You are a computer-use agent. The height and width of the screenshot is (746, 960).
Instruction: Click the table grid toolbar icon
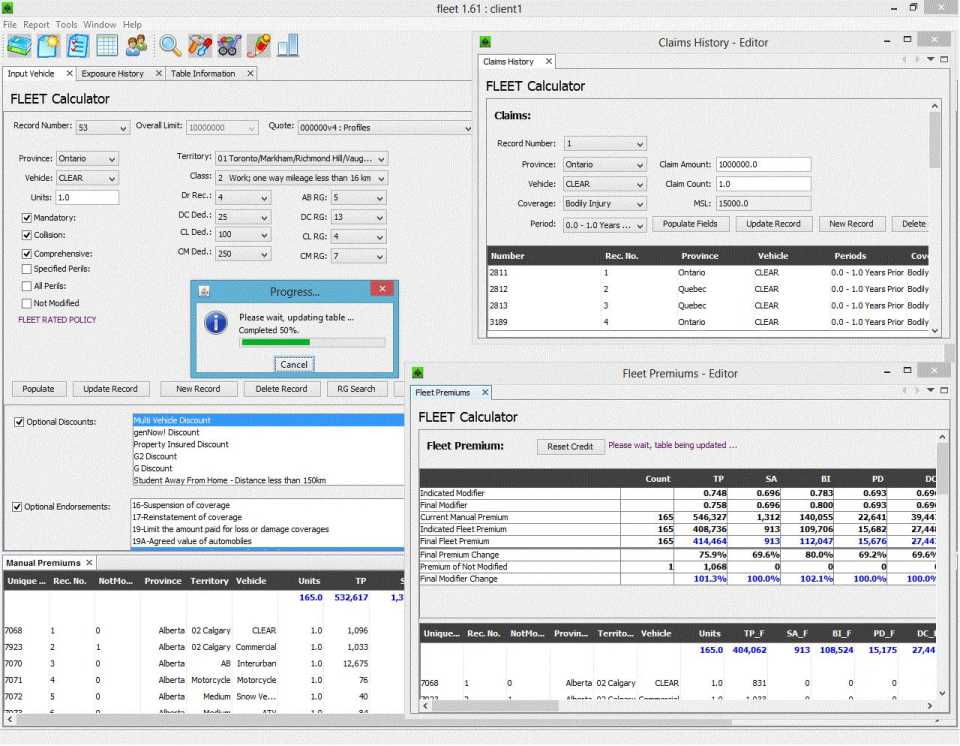pos(107,46)
